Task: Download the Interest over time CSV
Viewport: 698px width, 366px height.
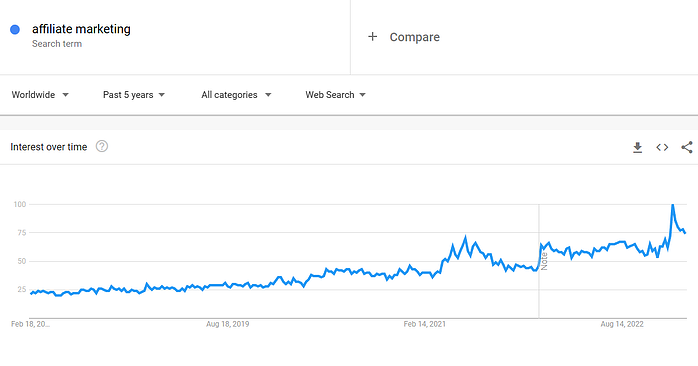Action: [637, 147]
